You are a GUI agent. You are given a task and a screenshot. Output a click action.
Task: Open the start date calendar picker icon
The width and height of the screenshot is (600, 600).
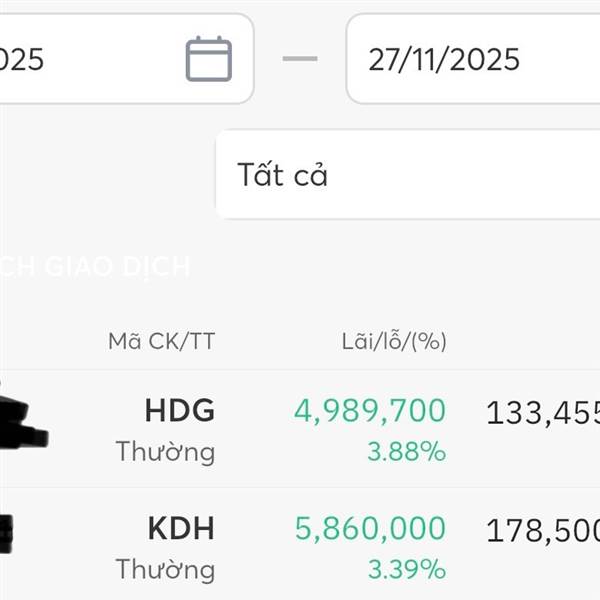(208, 59)
